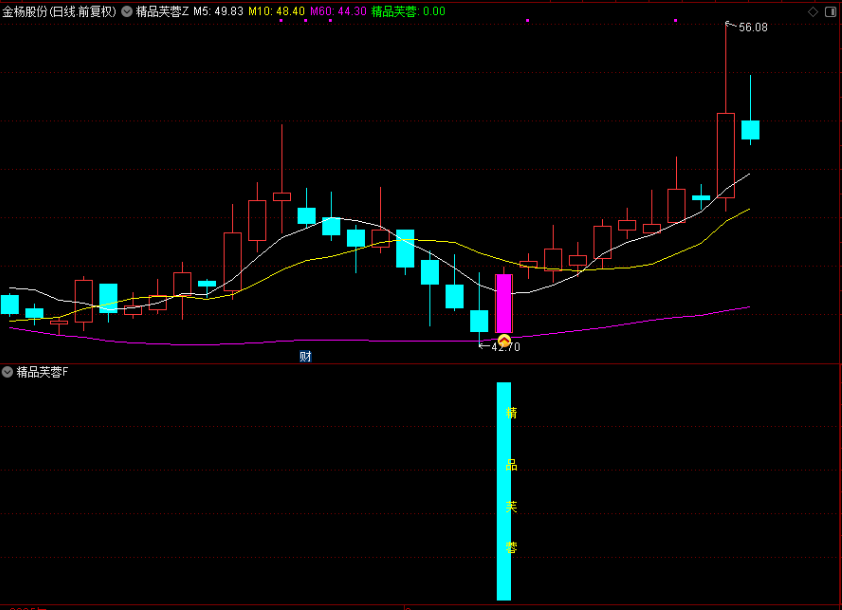Image resolution: width=842 pixels, height=610 pixels.
Task: Click the 42.70 low price marker
Action: [x=505, y=347]
